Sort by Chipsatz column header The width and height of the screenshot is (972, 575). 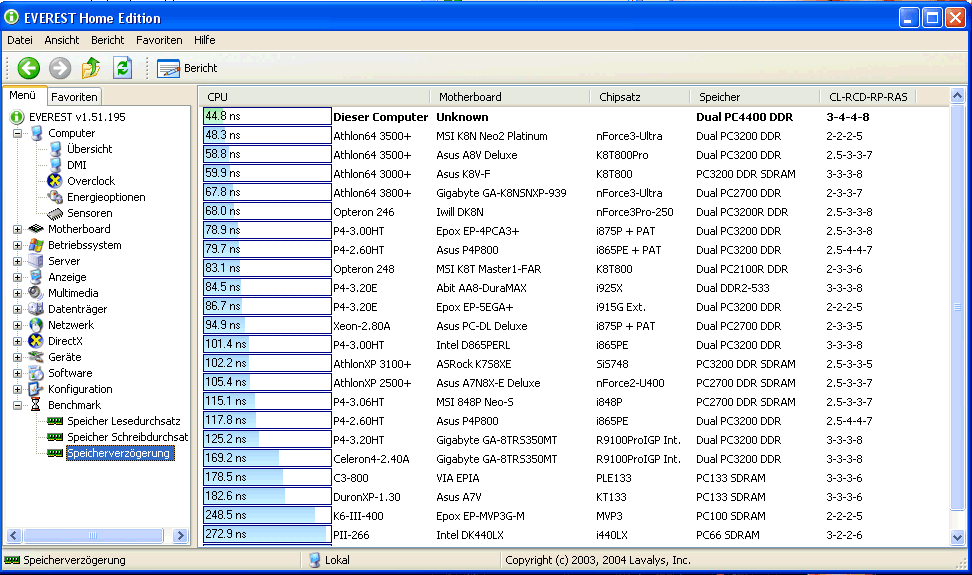[x=639, y=97]
